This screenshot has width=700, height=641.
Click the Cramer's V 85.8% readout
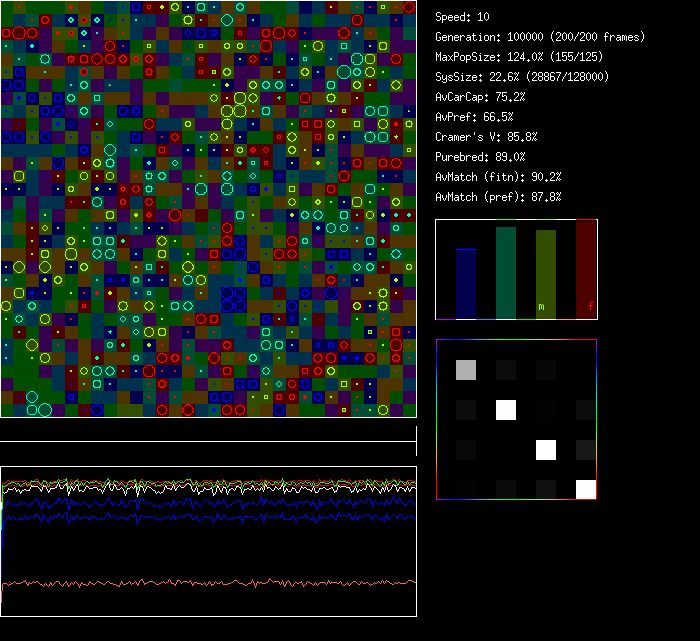click(x=486, y=137)
